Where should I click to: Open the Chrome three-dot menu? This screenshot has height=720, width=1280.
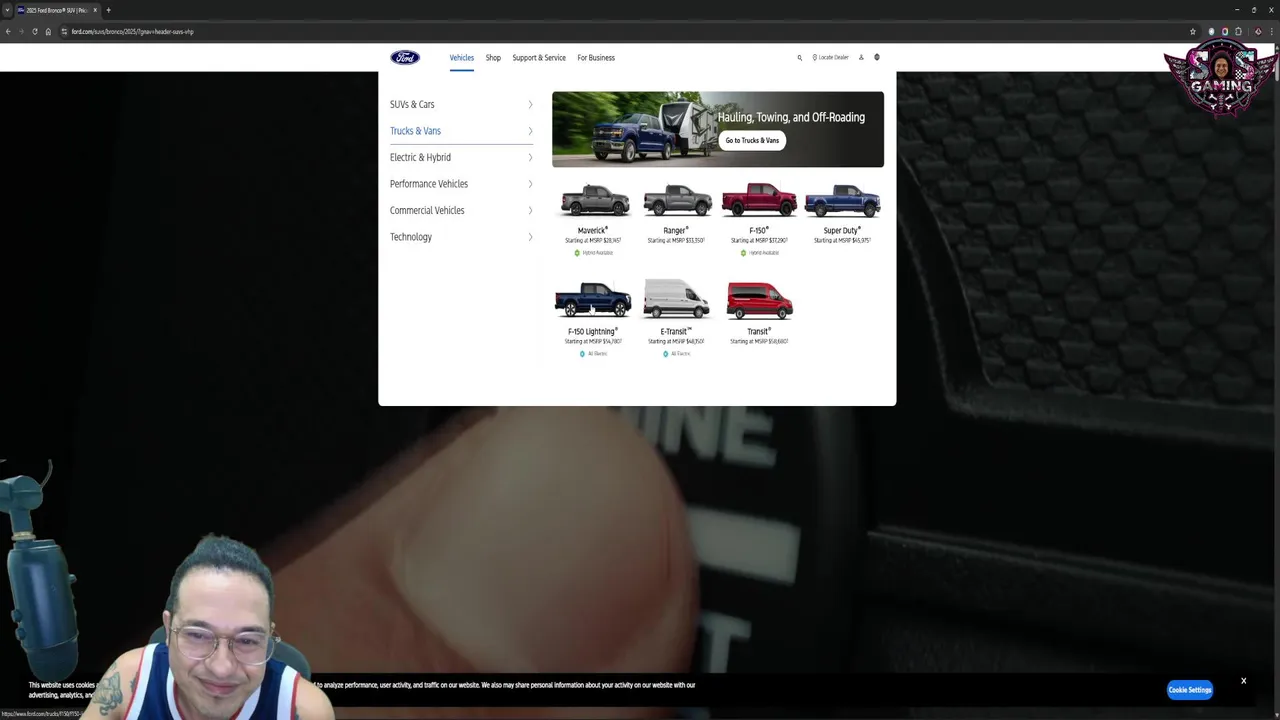[x=1272, y=31]
